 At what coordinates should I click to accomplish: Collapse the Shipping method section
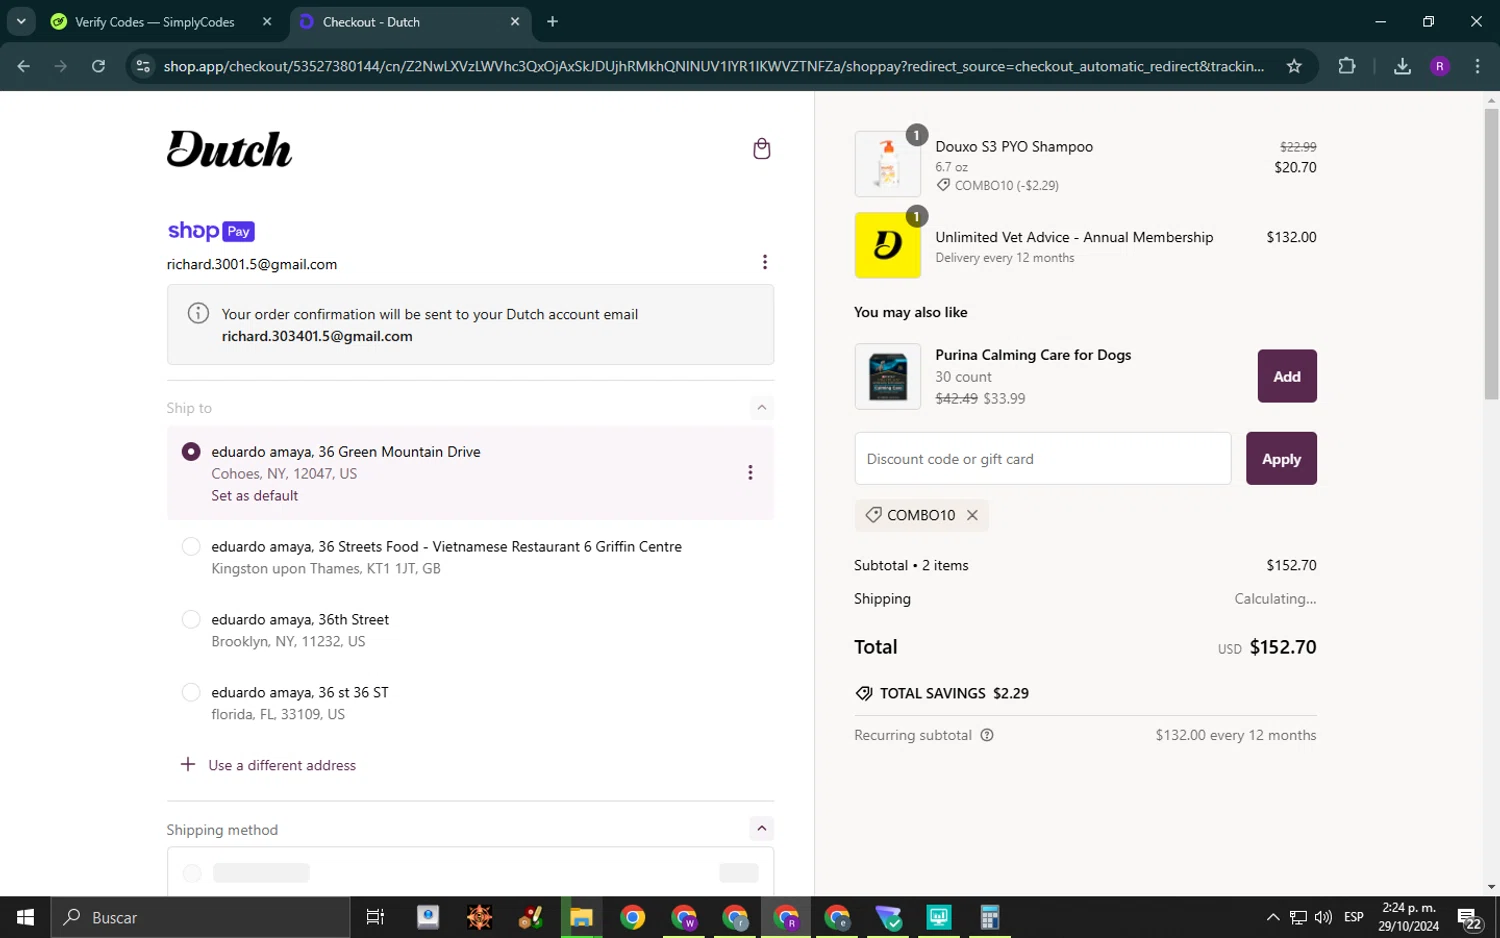[x=762, y=828]
